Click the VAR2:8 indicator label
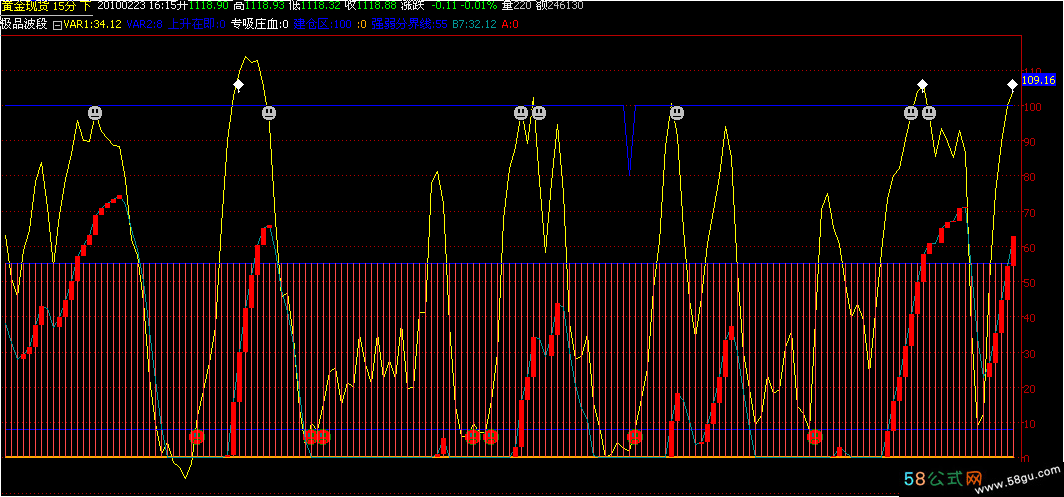 click(x=147, y=23)
